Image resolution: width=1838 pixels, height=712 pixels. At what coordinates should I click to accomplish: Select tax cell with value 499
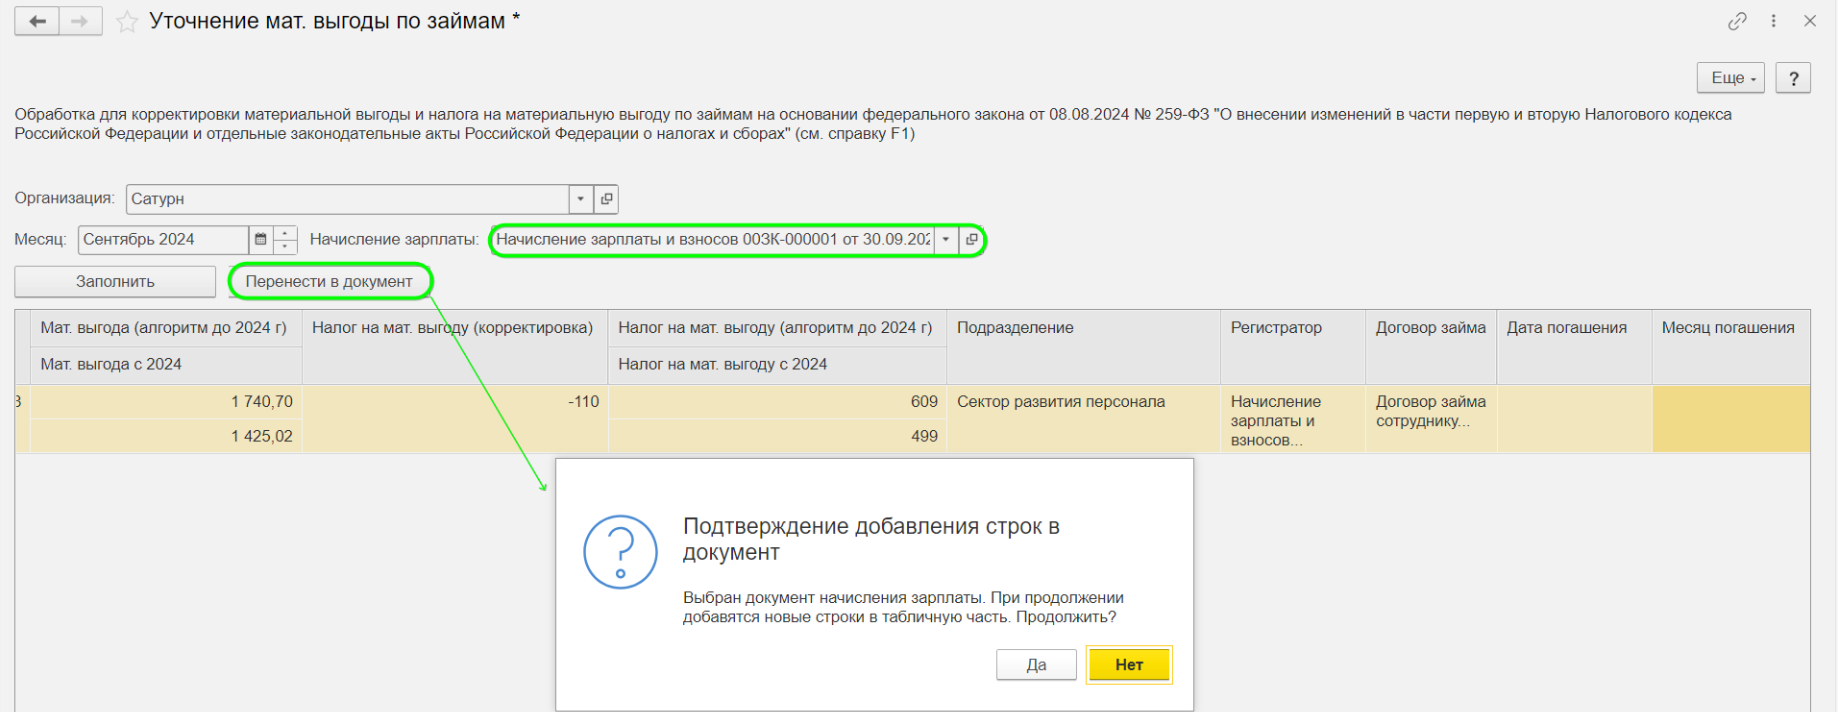(x=777, y=436)
